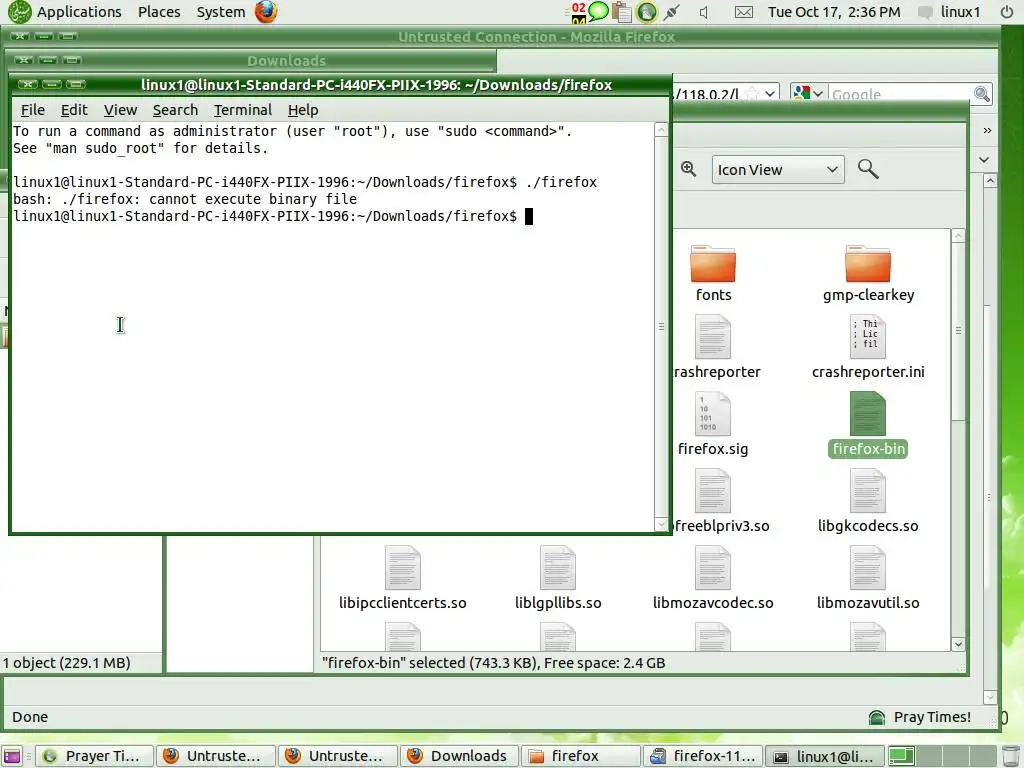Click the terminal vertical scrollbar
Screen dimensions: 1024x768
coord(661,326)
